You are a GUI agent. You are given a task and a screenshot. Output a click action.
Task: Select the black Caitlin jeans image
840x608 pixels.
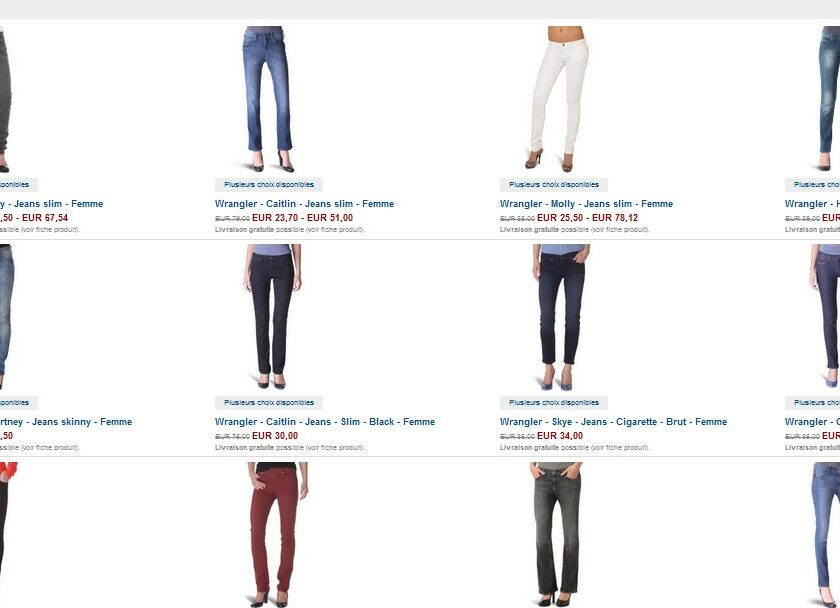coord(272,317)
